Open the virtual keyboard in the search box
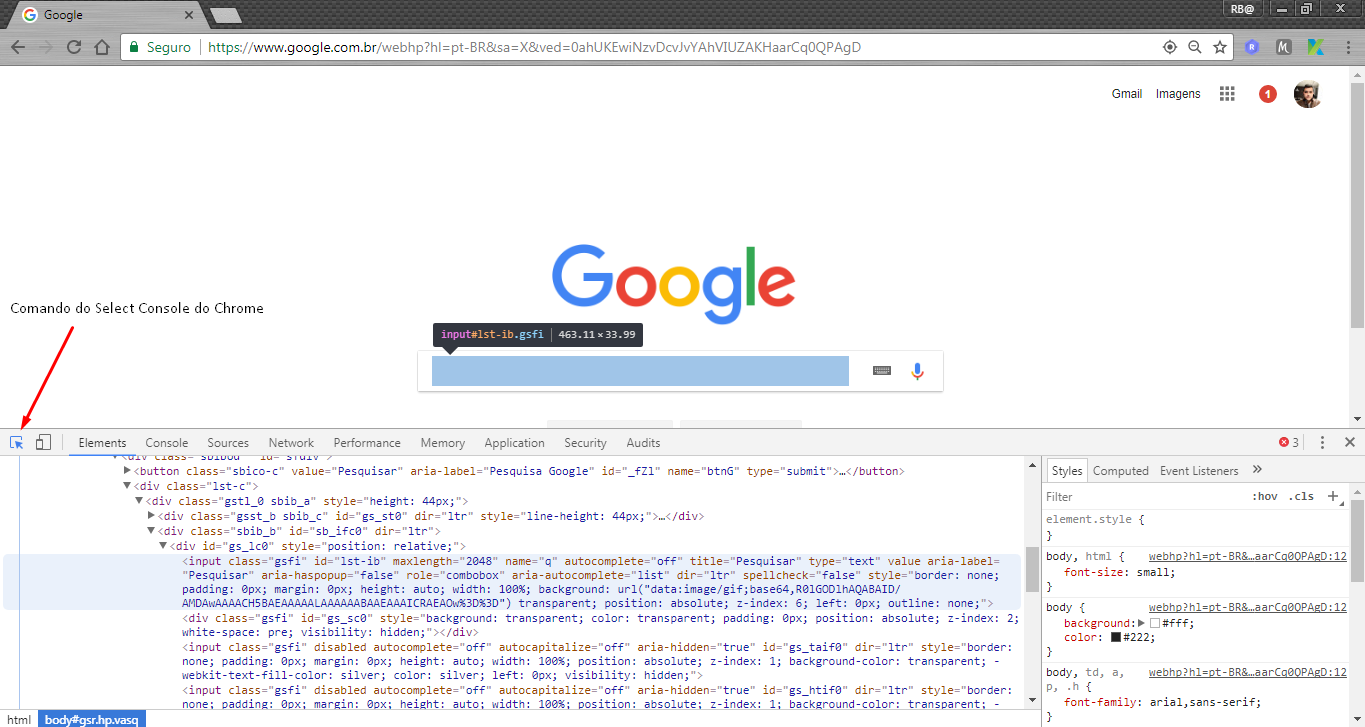The width and height of the screenshot is (1365, 727). (x=881, y=371)
